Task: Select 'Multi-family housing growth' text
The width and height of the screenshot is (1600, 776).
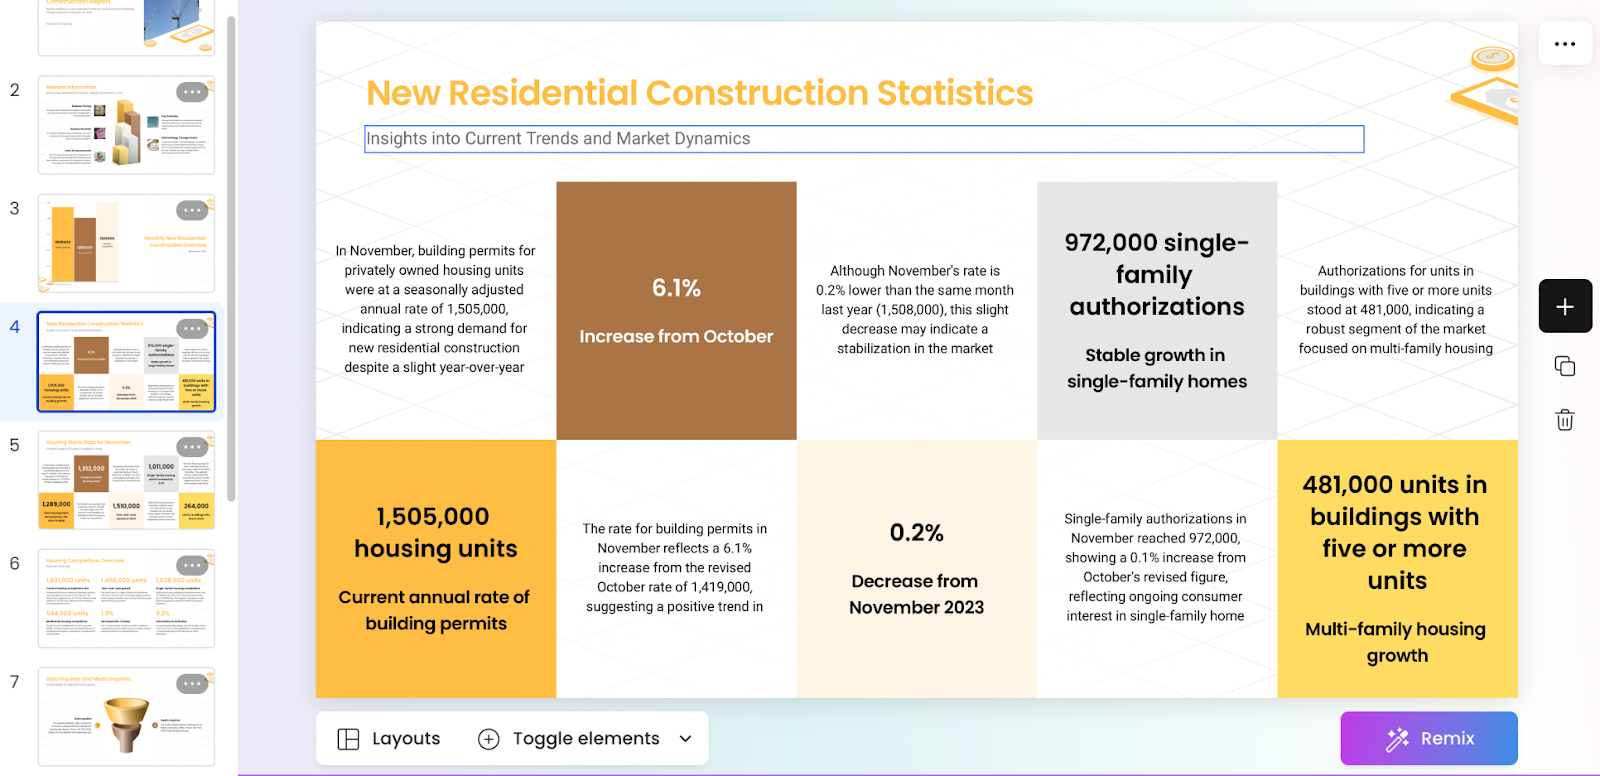Action: (1396, 642)
